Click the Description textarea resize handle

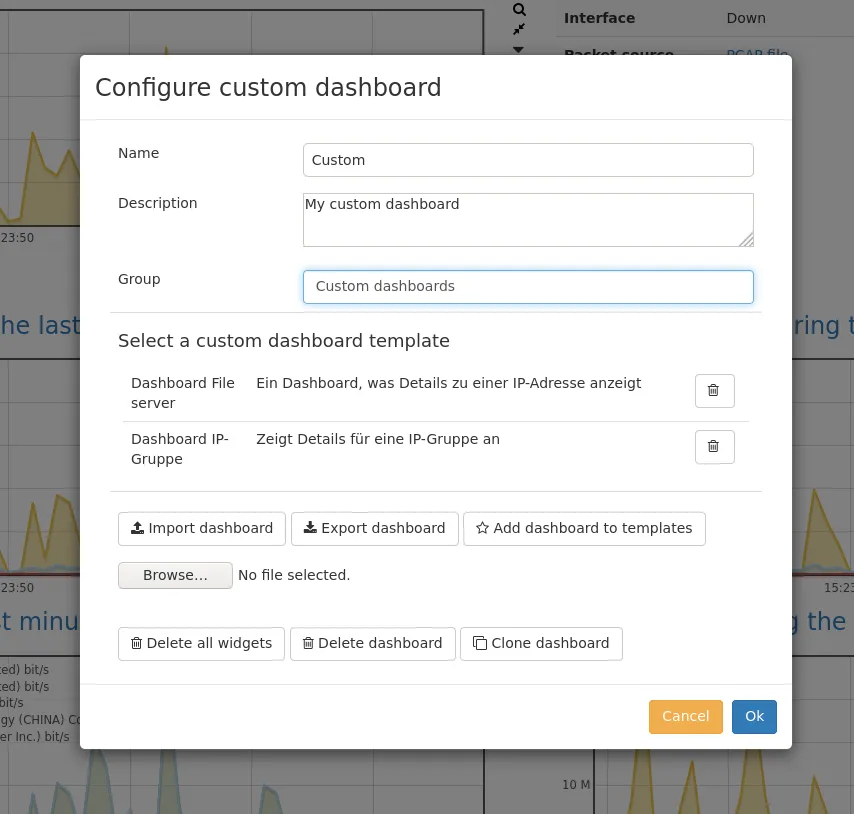(747, 240)
